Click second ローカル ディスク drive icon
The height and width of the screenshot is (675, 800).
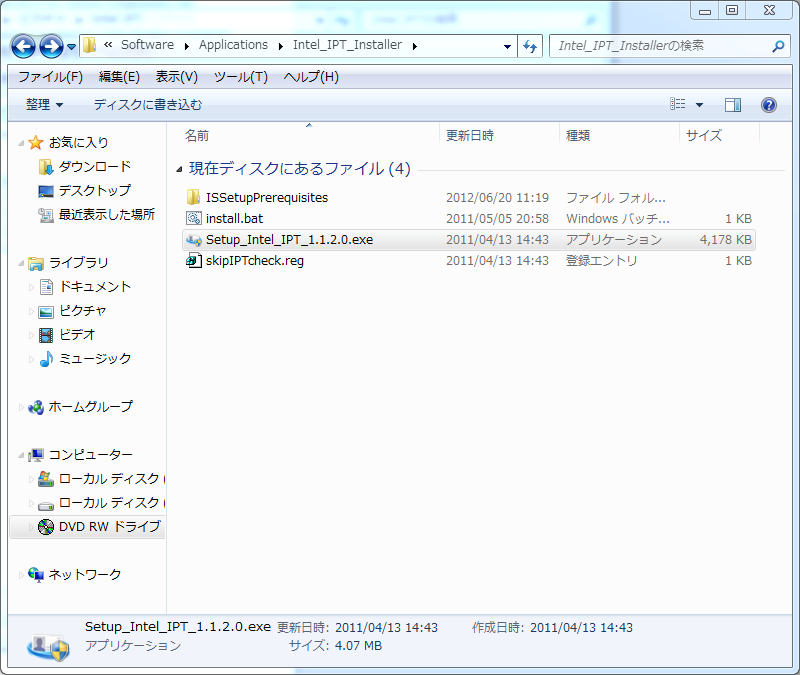(46, 504)
